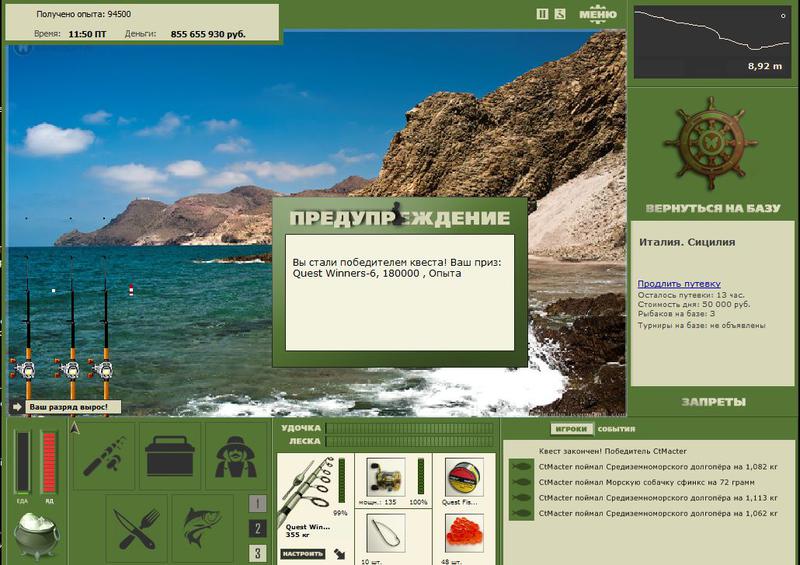
Task: Click the Квест закончен! Победитель CtMacter event
Action: pyautogui.click(x=612, y=451)
